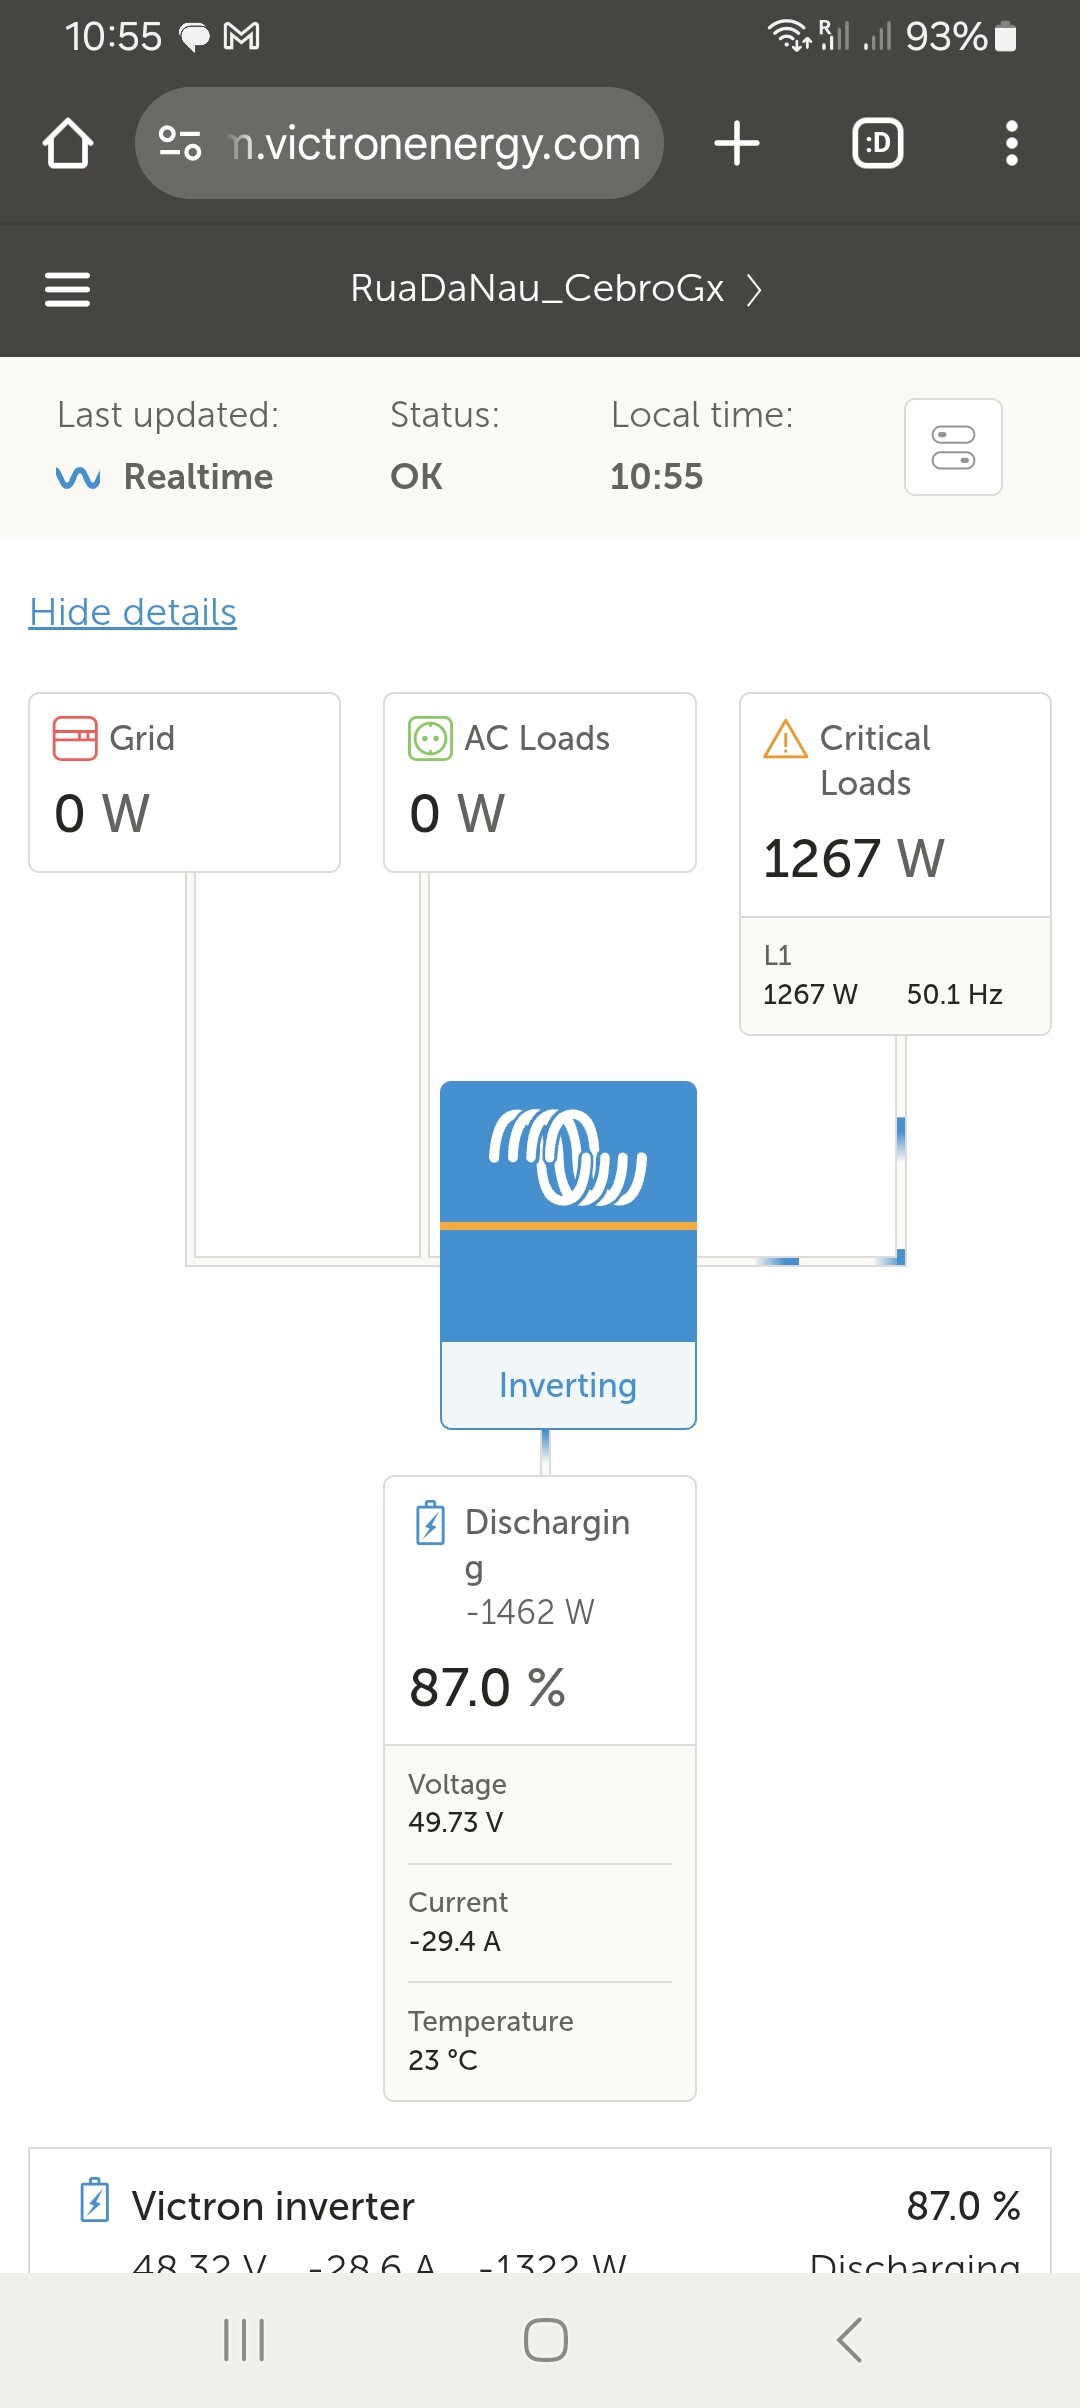The width and height of the screenshot is (1080, 2408).
Task: Open the hamburger navigation menu
Action: pos(67,289)
